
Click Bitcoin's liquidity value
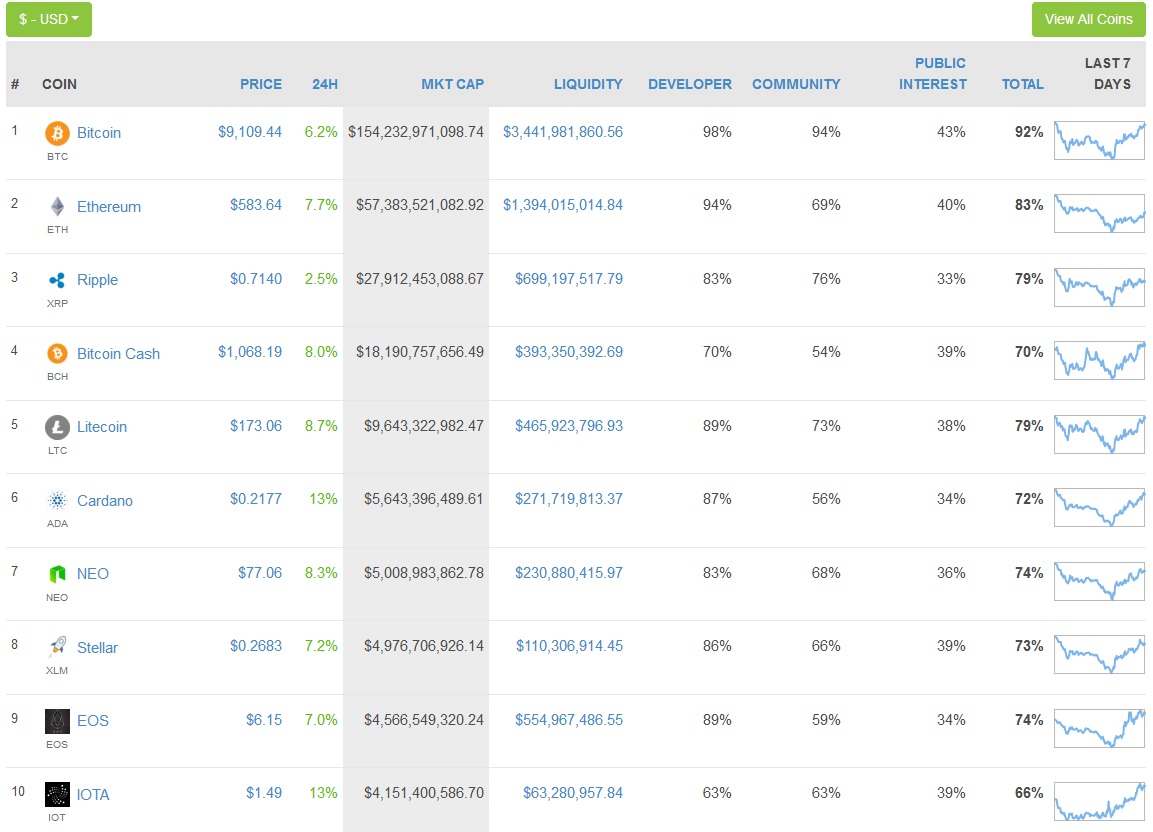point(563,132)
